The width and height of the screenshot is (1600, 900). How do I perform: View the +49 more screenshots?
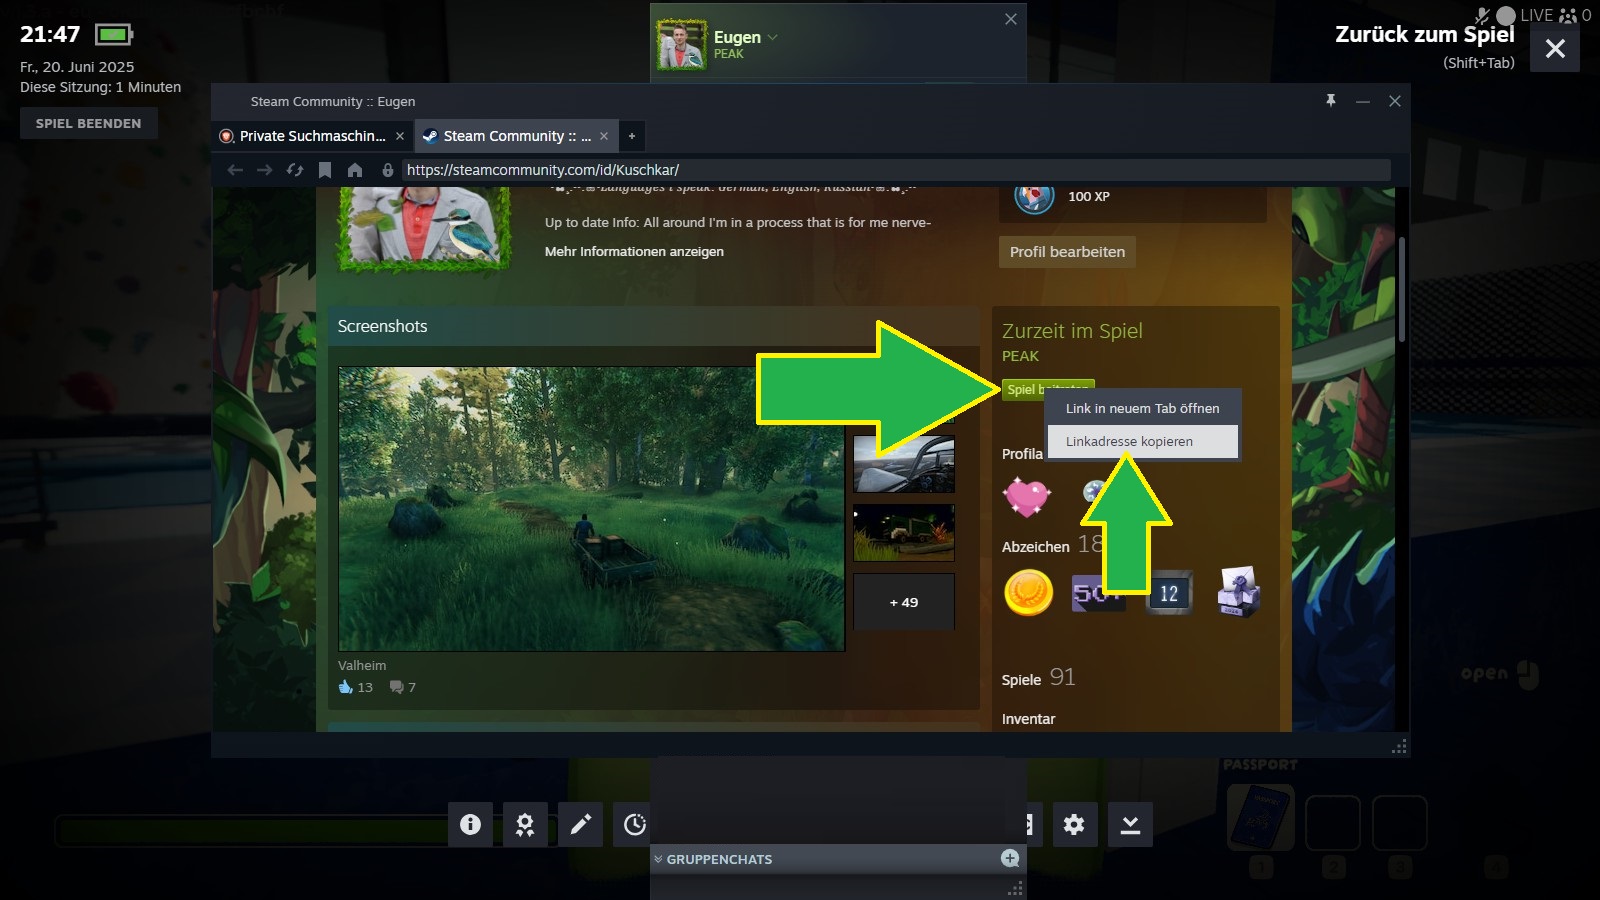pyautogui.click(x=904, y=602)
